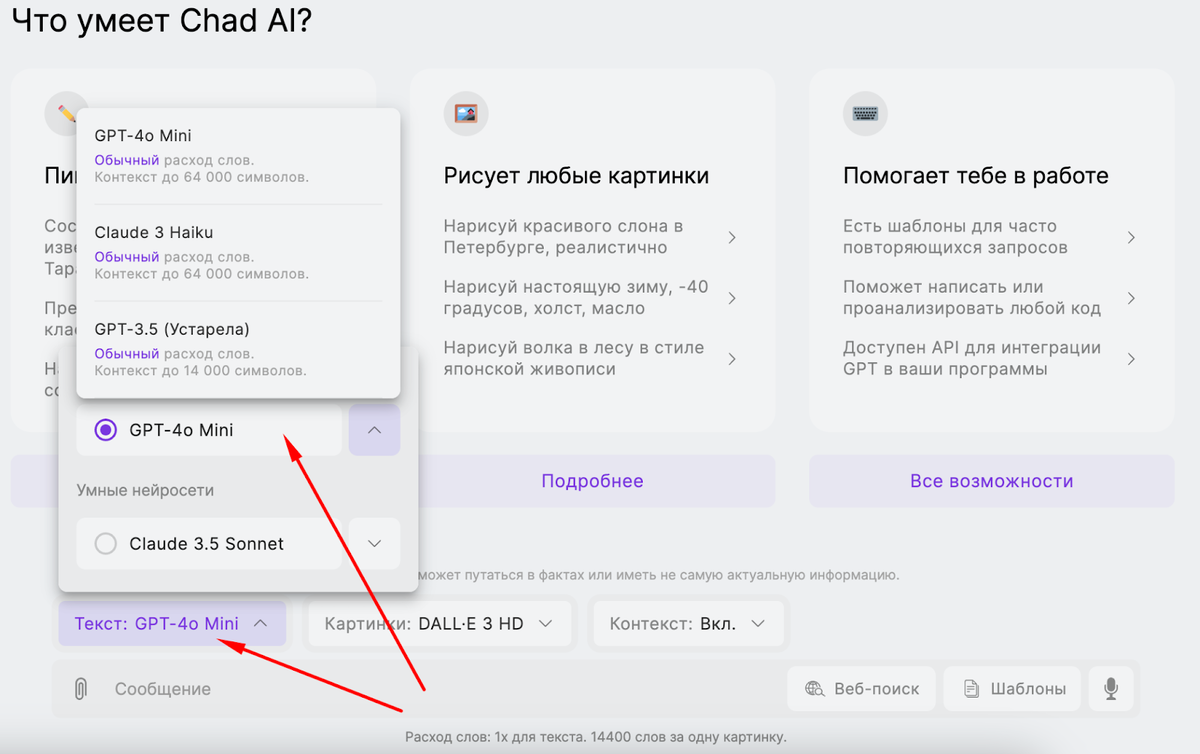
Task: Click the 'Все возможности' button
Action: [x=992, y=481]
